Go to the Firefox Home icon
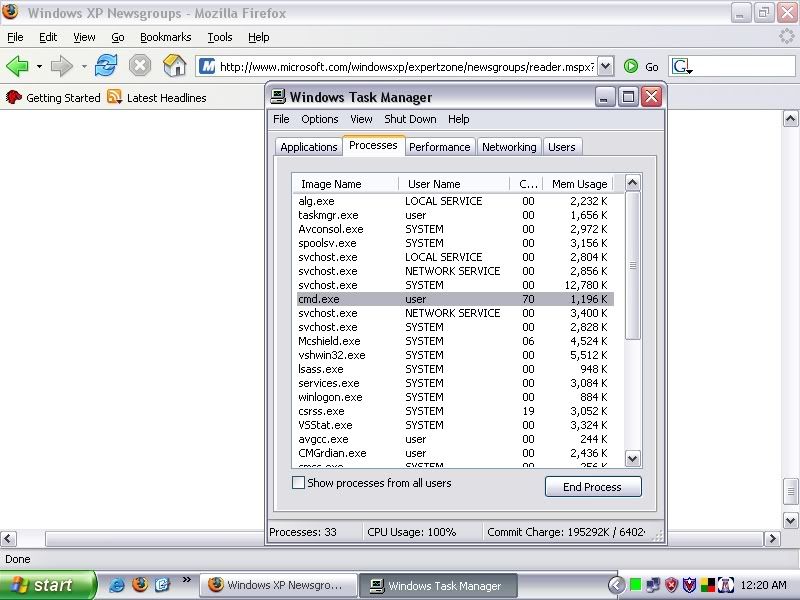Viewport: 800px width, 600px height. (x=174, y=65)
